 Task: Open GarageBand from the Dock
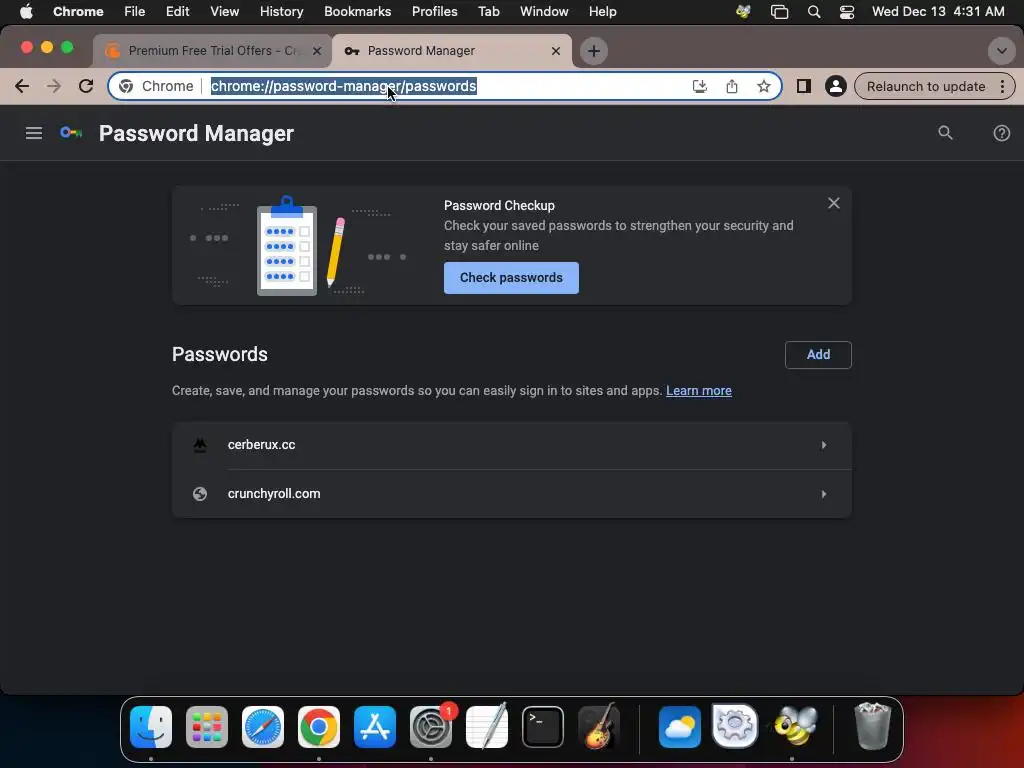coord(599,726)
